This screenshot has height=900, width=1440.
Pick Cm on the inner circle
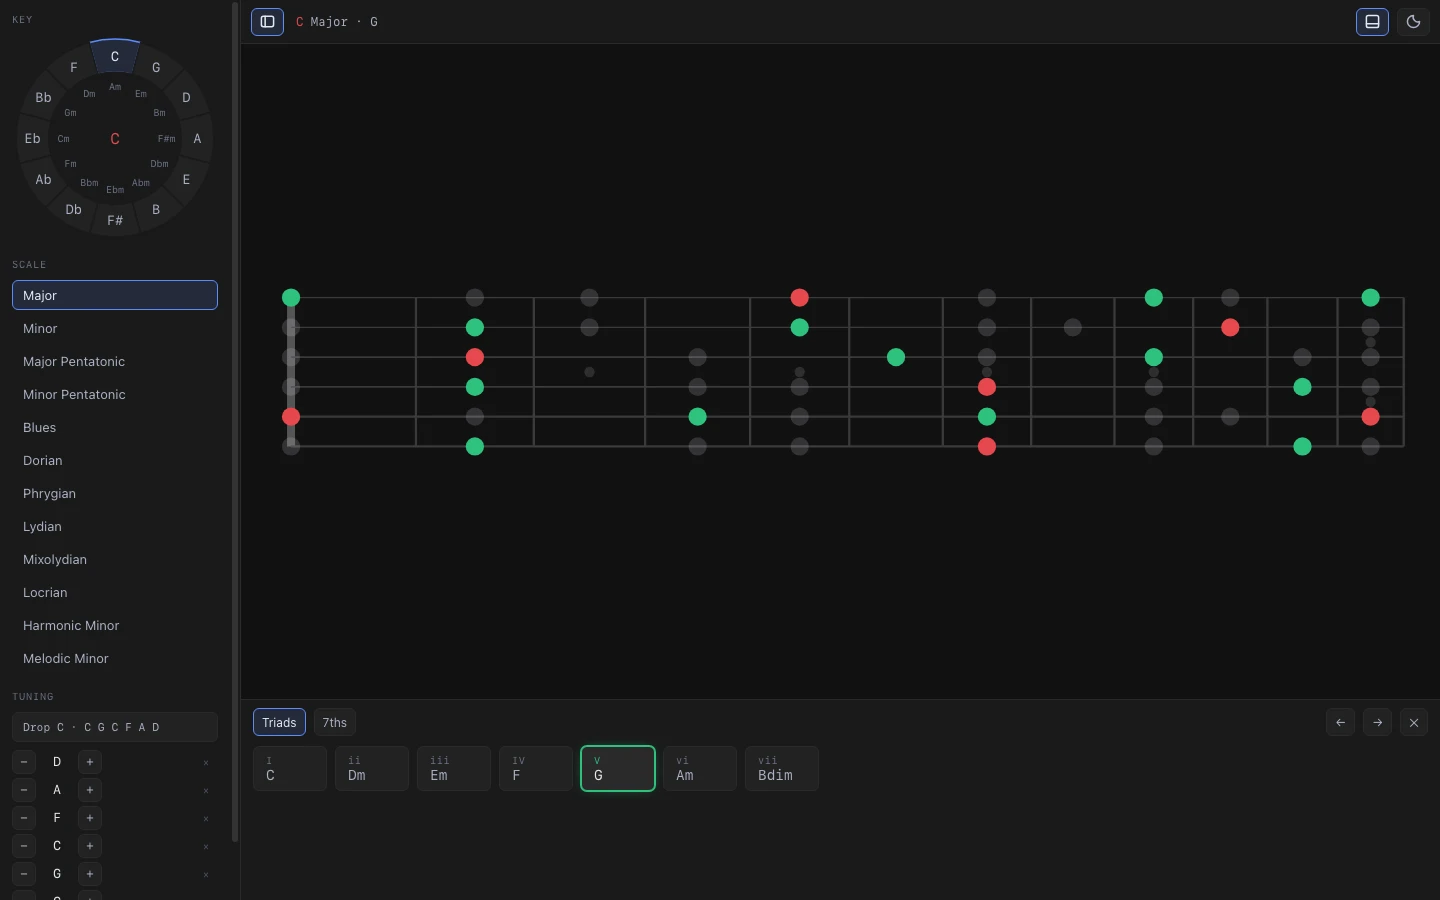pos(64,138)
